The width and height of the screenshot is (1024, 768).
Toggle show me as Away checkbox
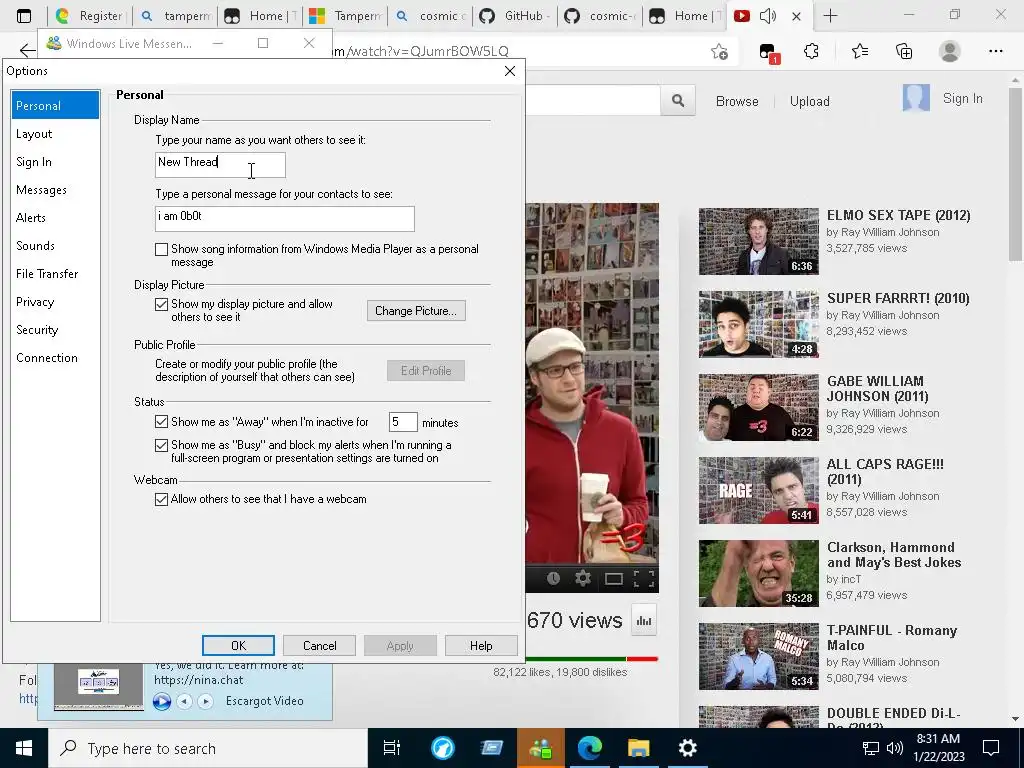pos(161,422)
